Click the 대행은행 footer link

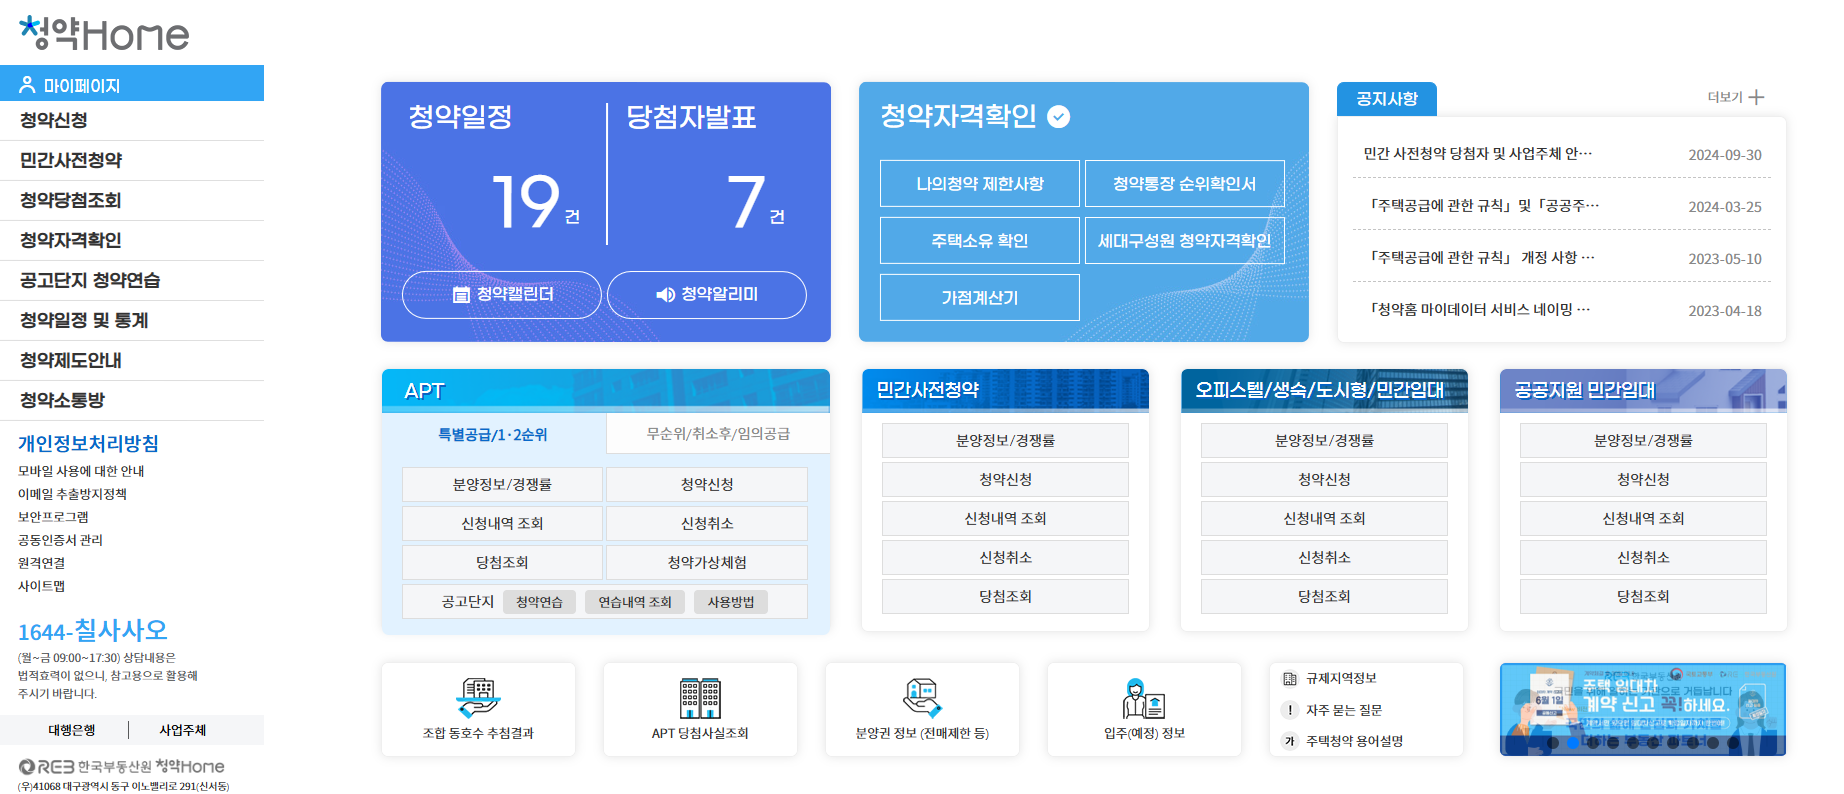(72, 730)
